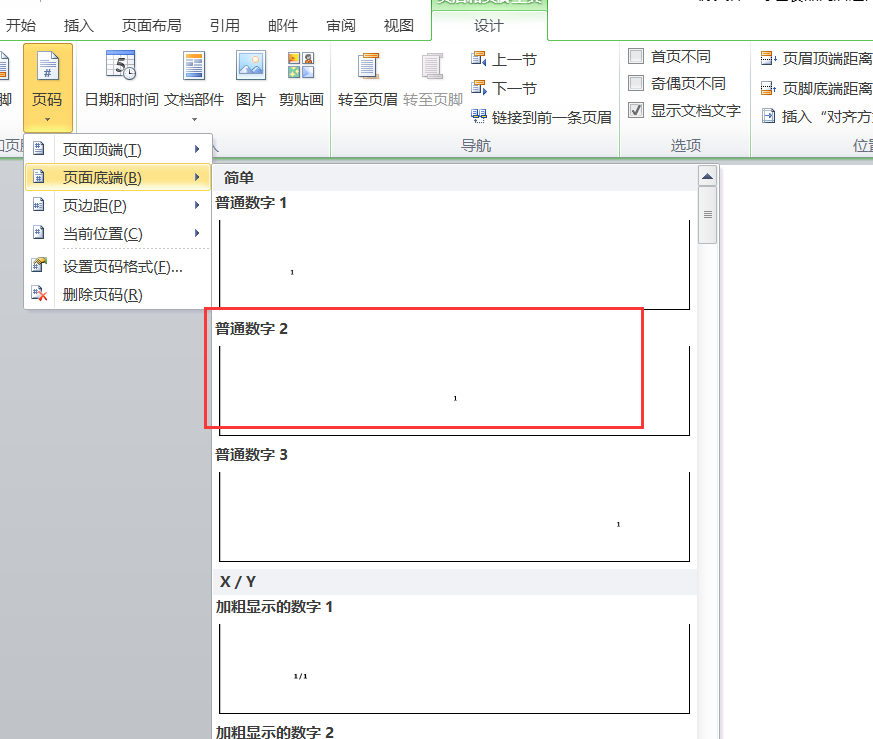Click the 删除页码 icon

tap(39, 293)
